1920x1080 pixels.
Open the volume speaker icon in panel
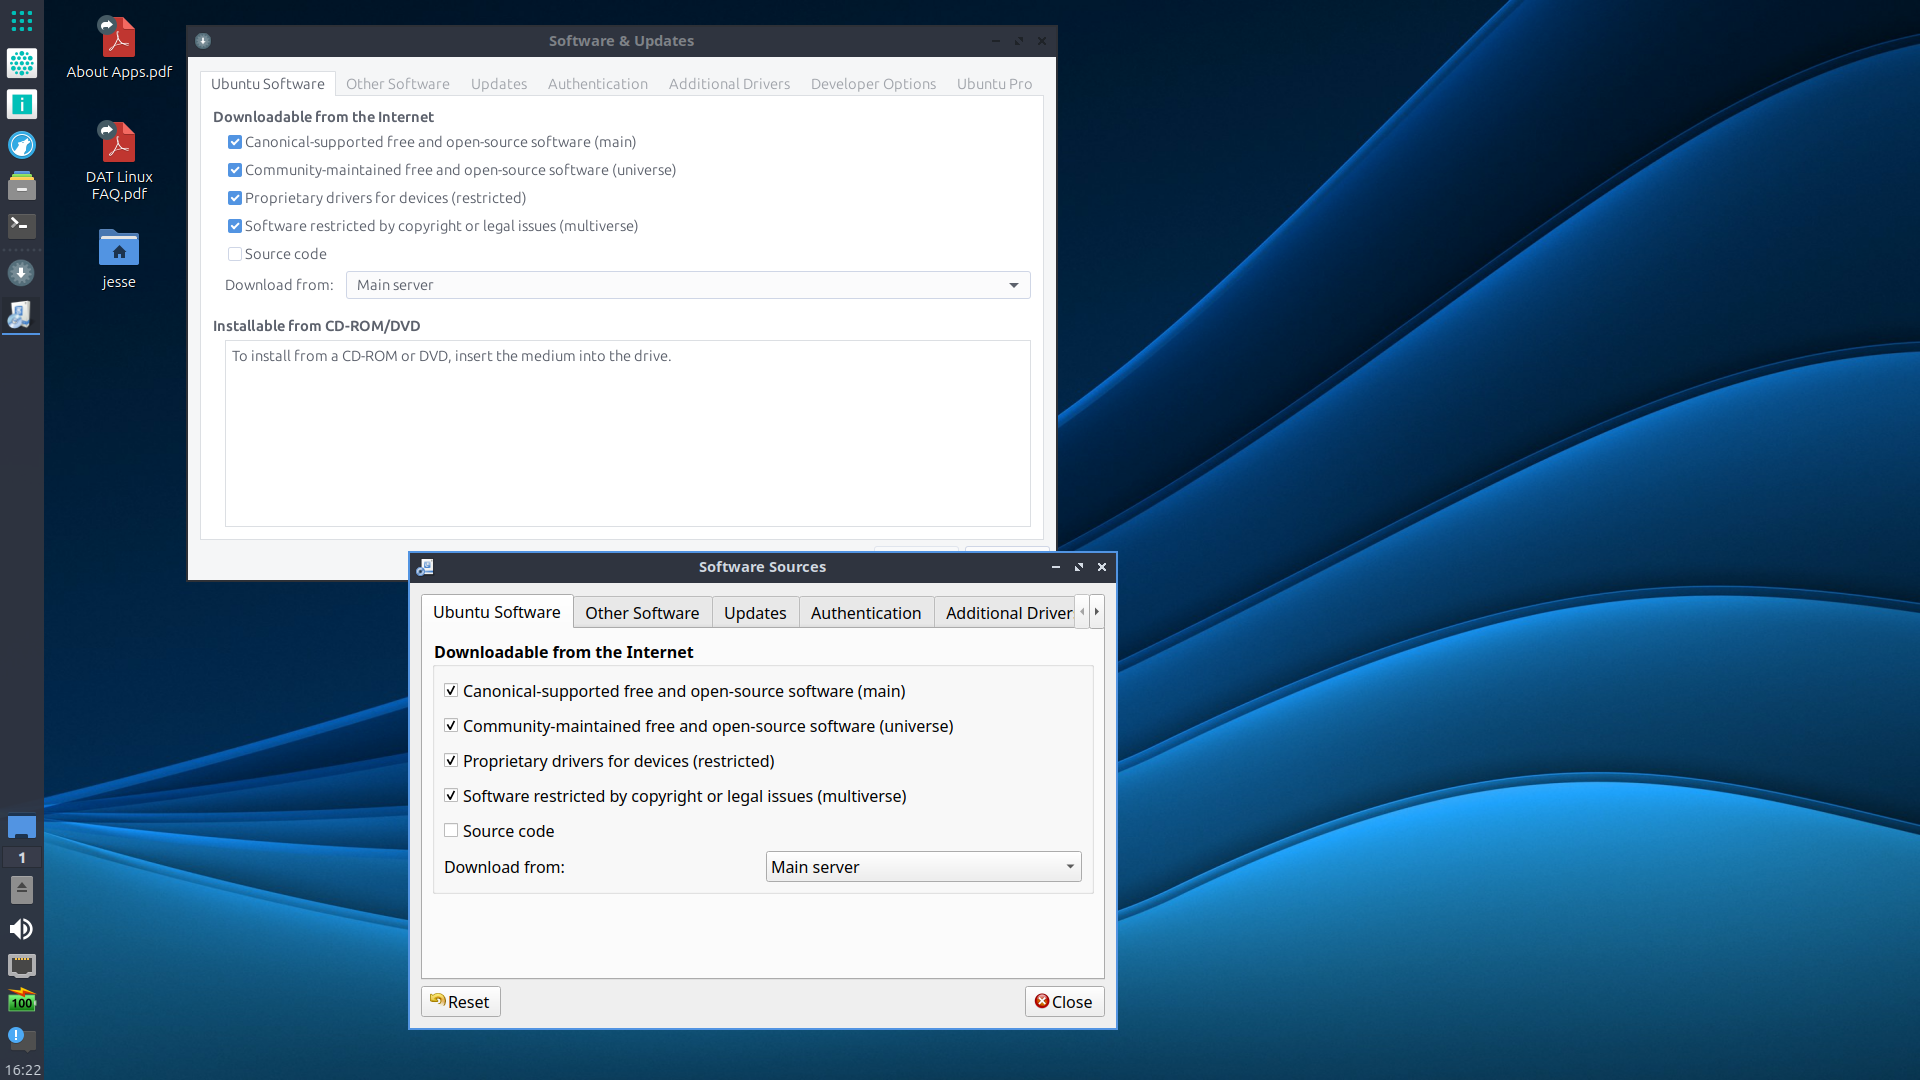[21, 929]
